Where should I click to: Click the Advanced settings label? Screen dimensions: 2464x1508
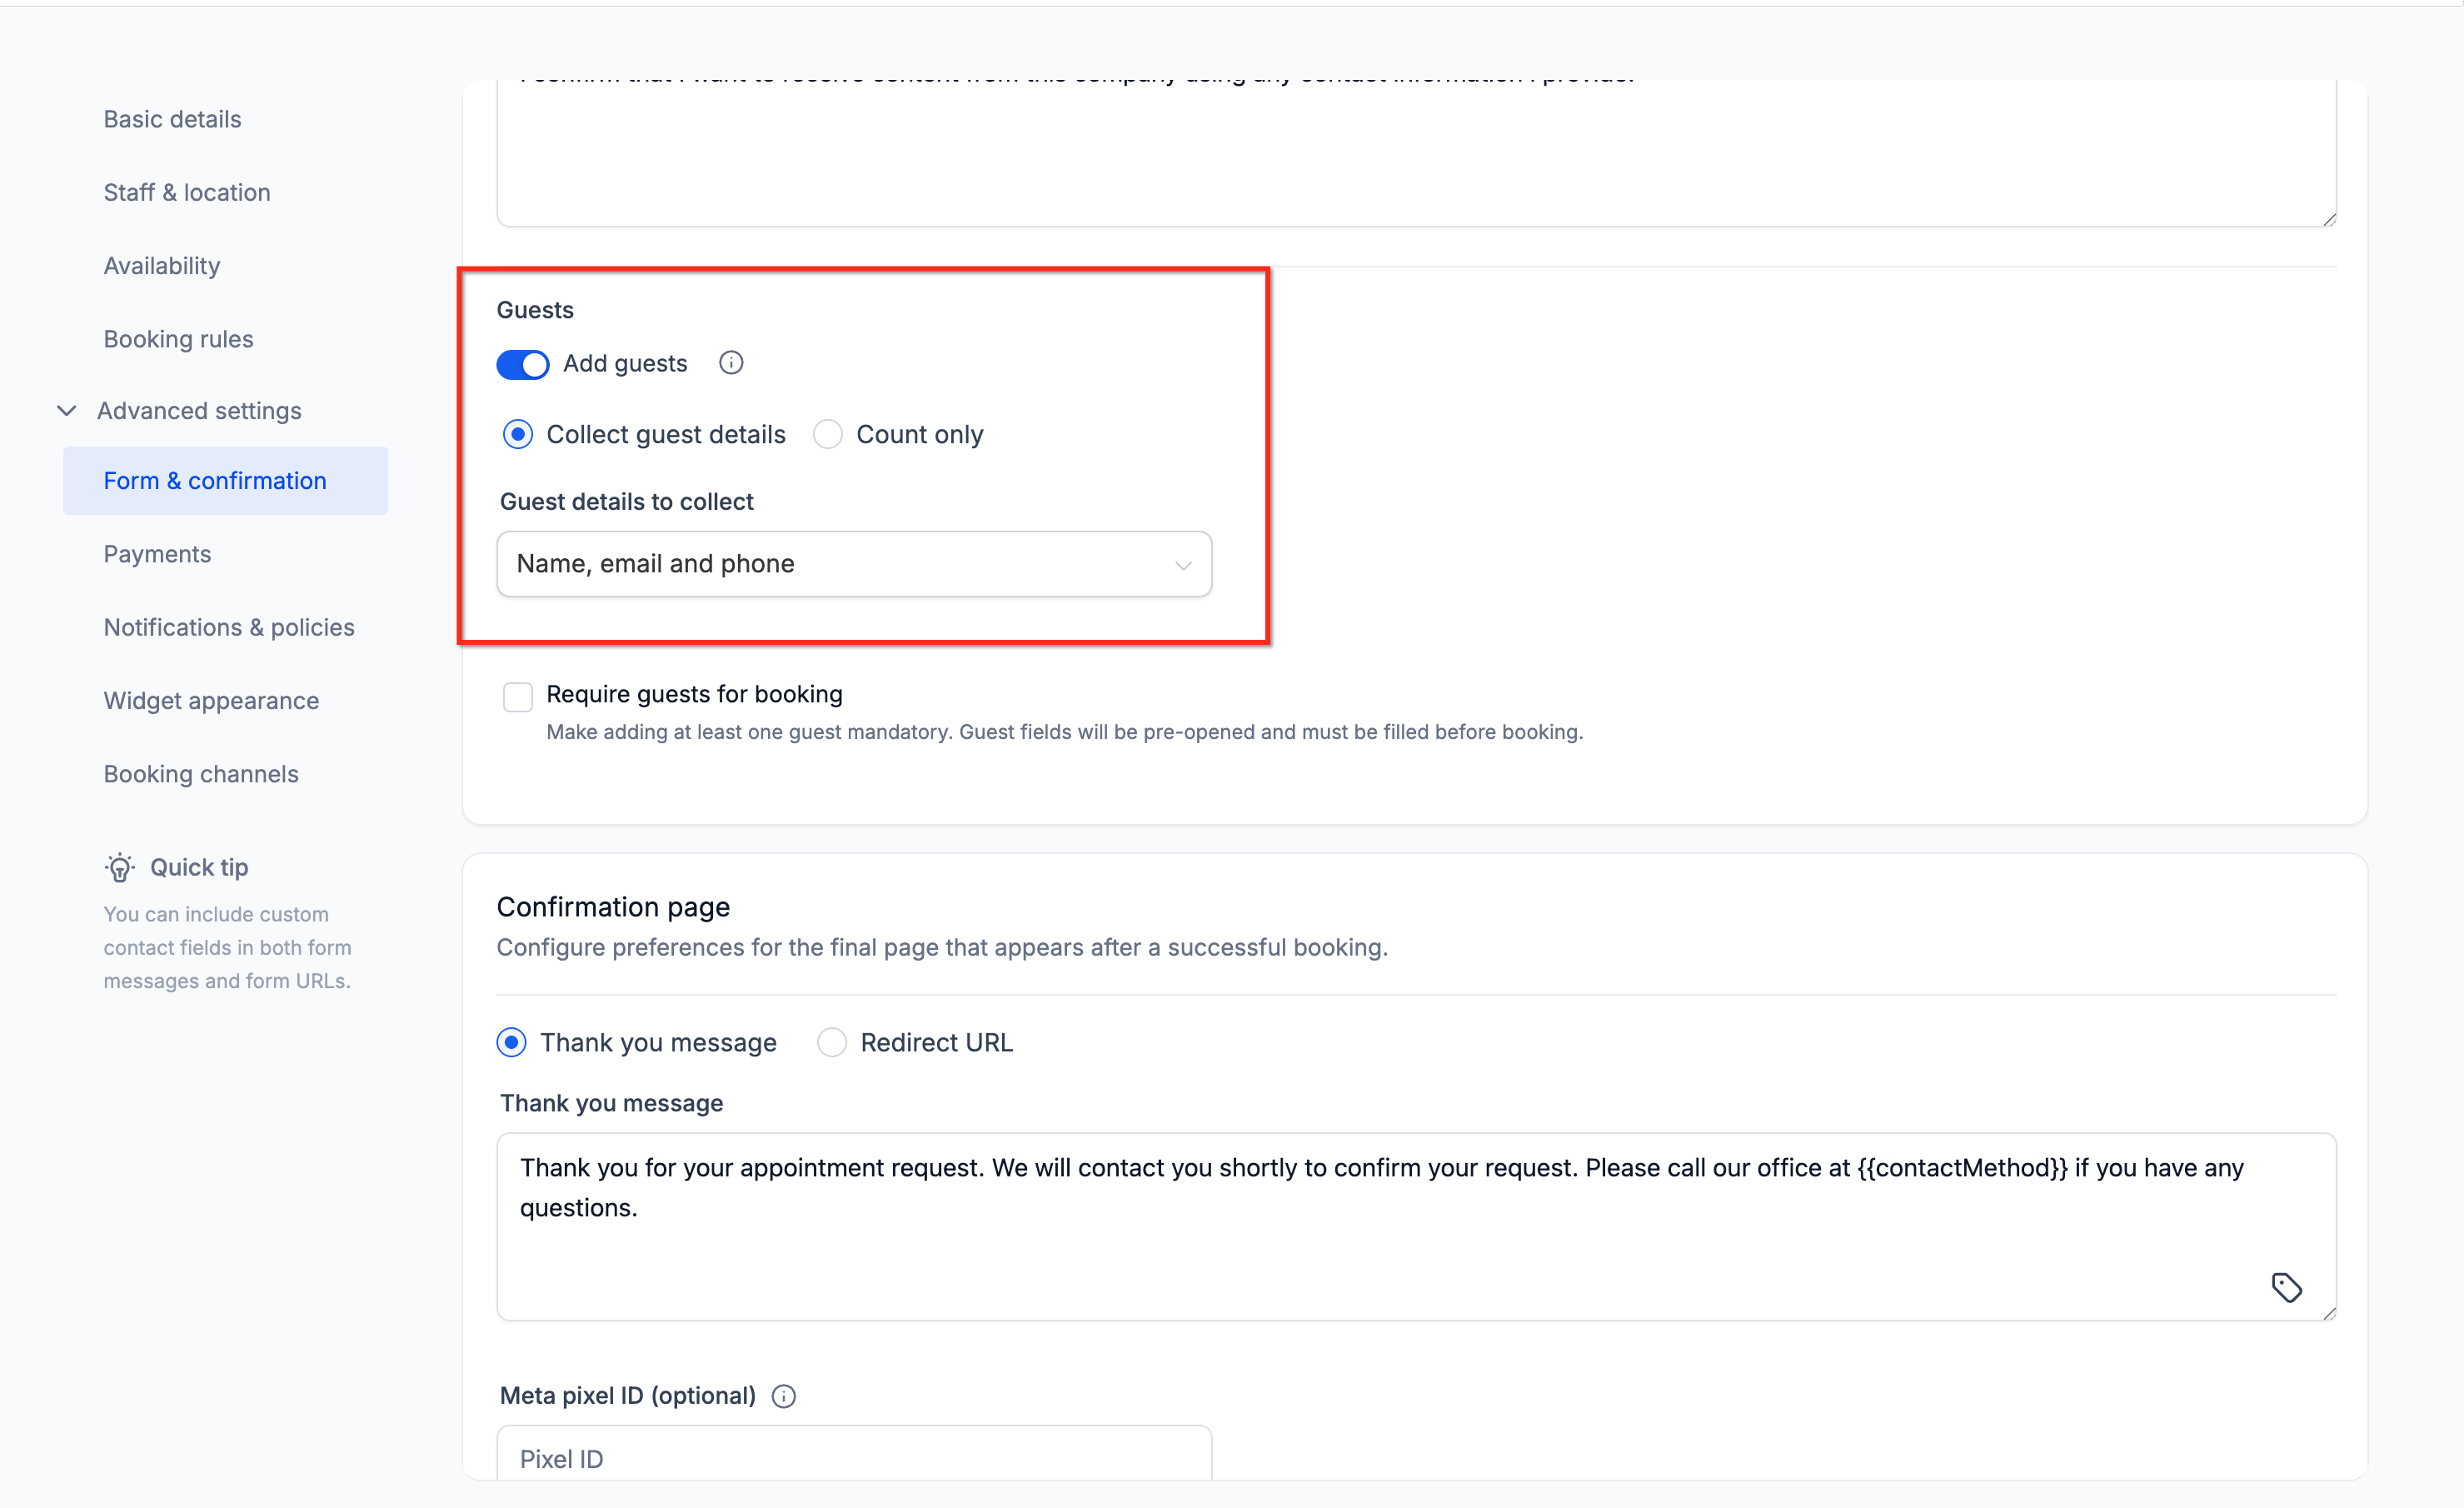pos(199,411)
